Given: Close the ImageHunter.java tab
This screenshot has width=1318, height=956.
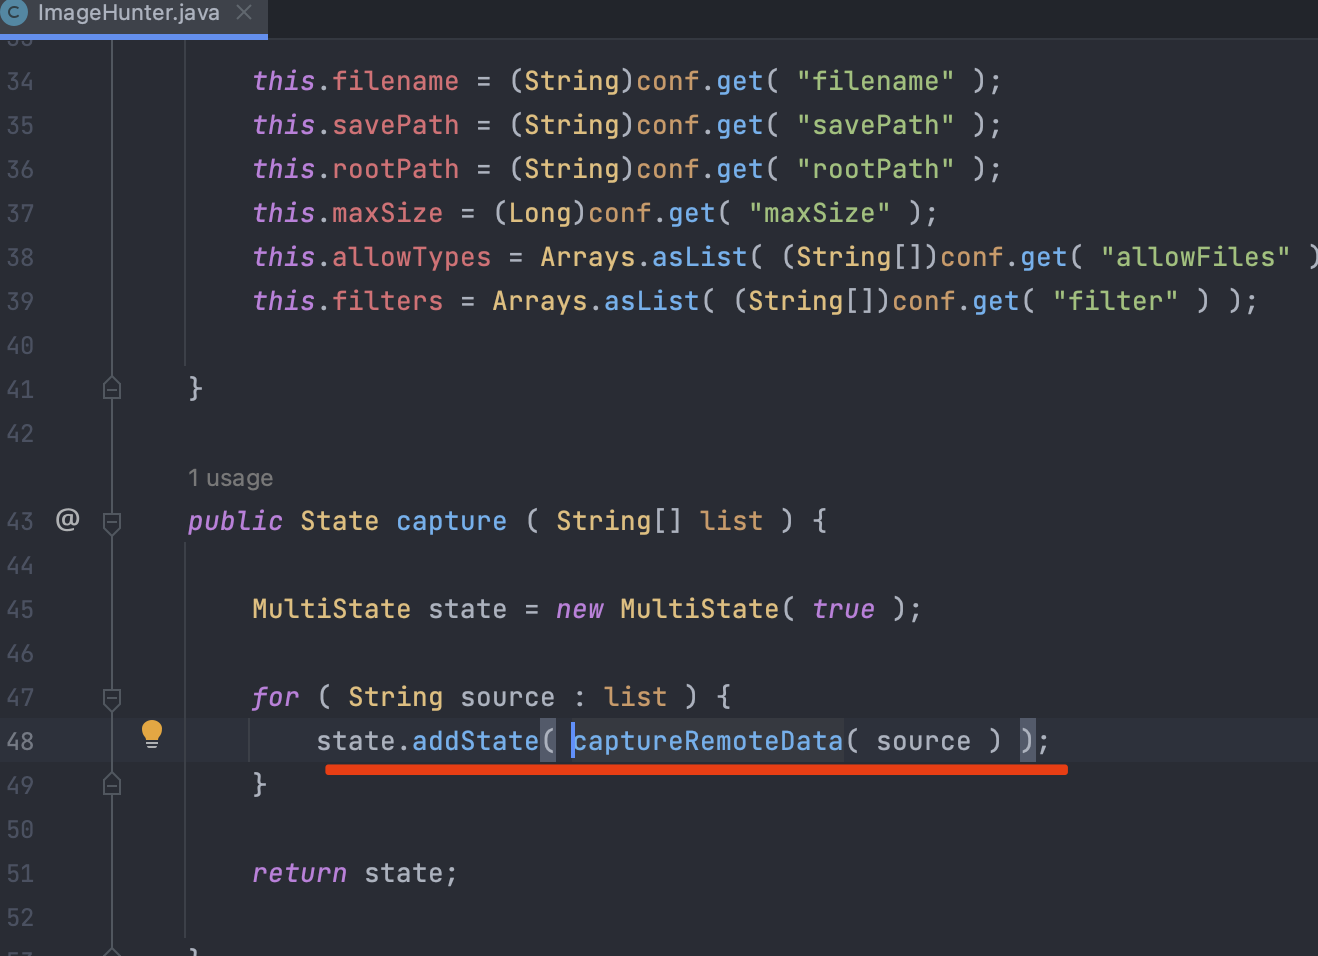Looking at the screenshot, I should tap(244, 13).
